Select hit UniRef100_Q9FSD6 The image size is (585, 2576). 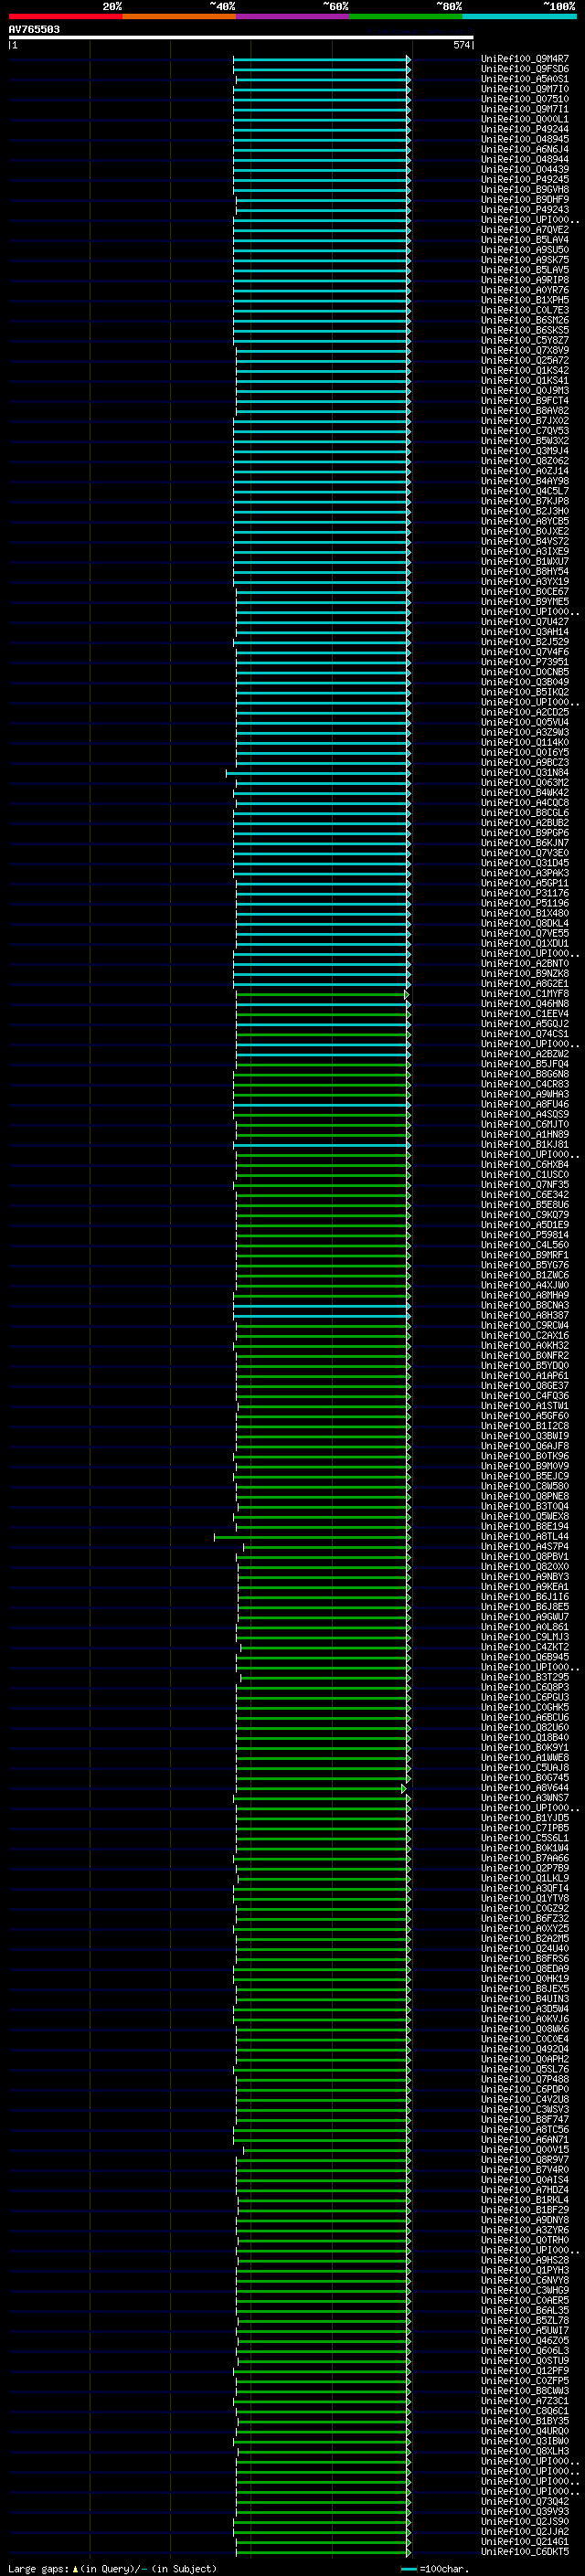(x=525, y=69)
